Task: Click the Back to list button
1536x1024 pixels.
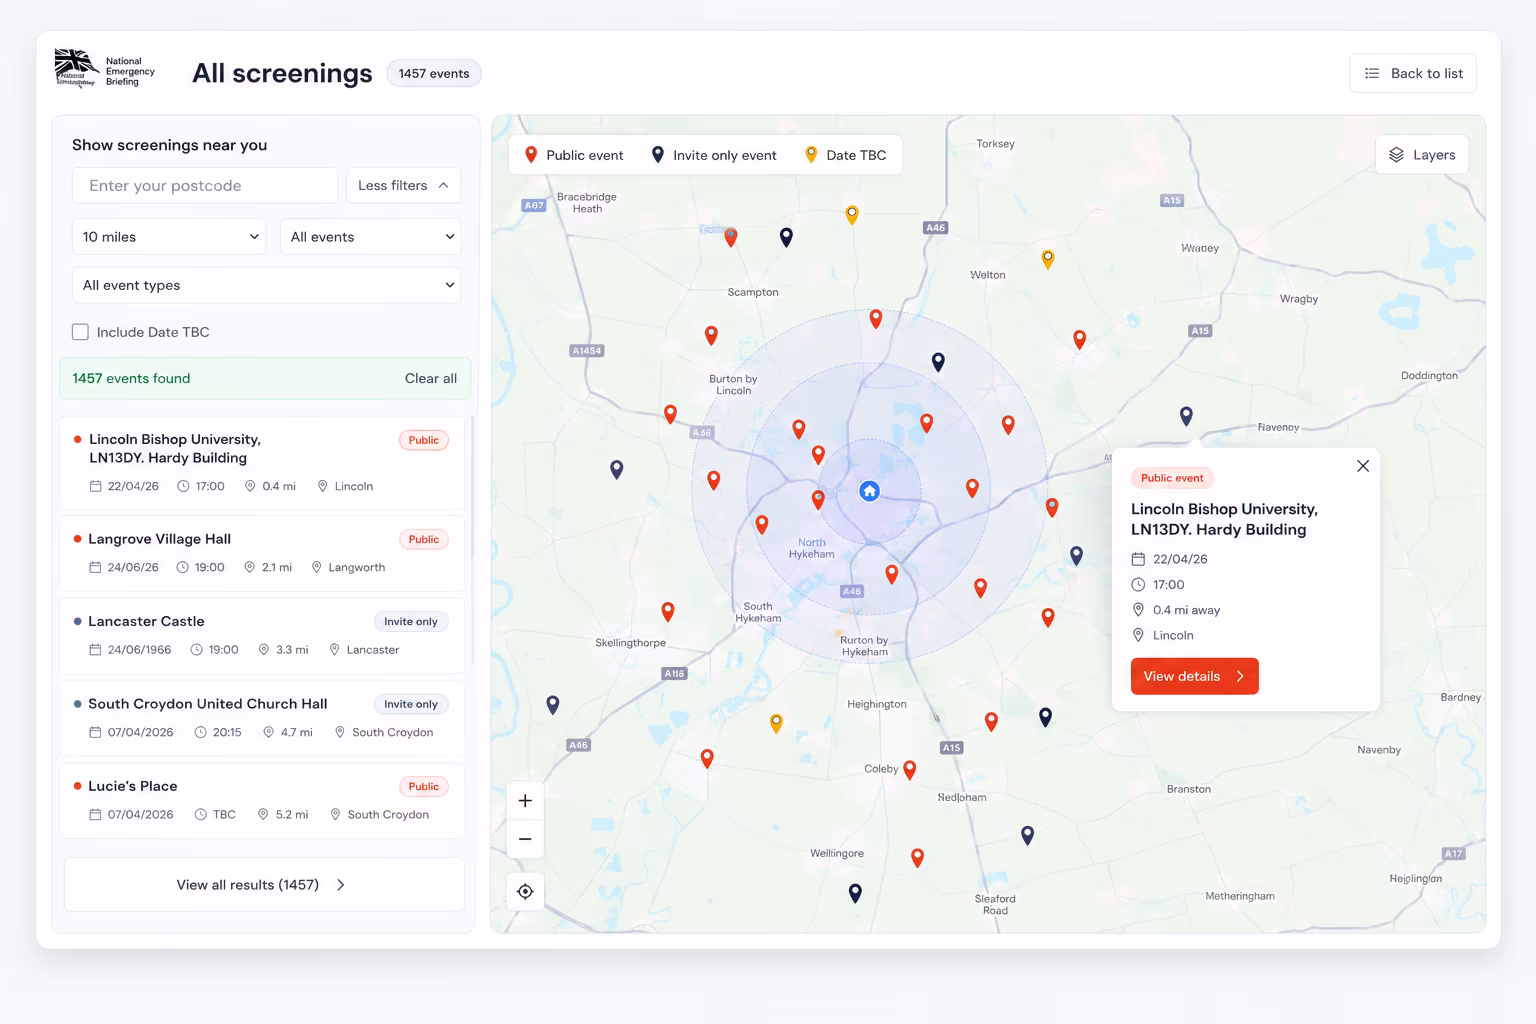Action: coord(1413,73)
